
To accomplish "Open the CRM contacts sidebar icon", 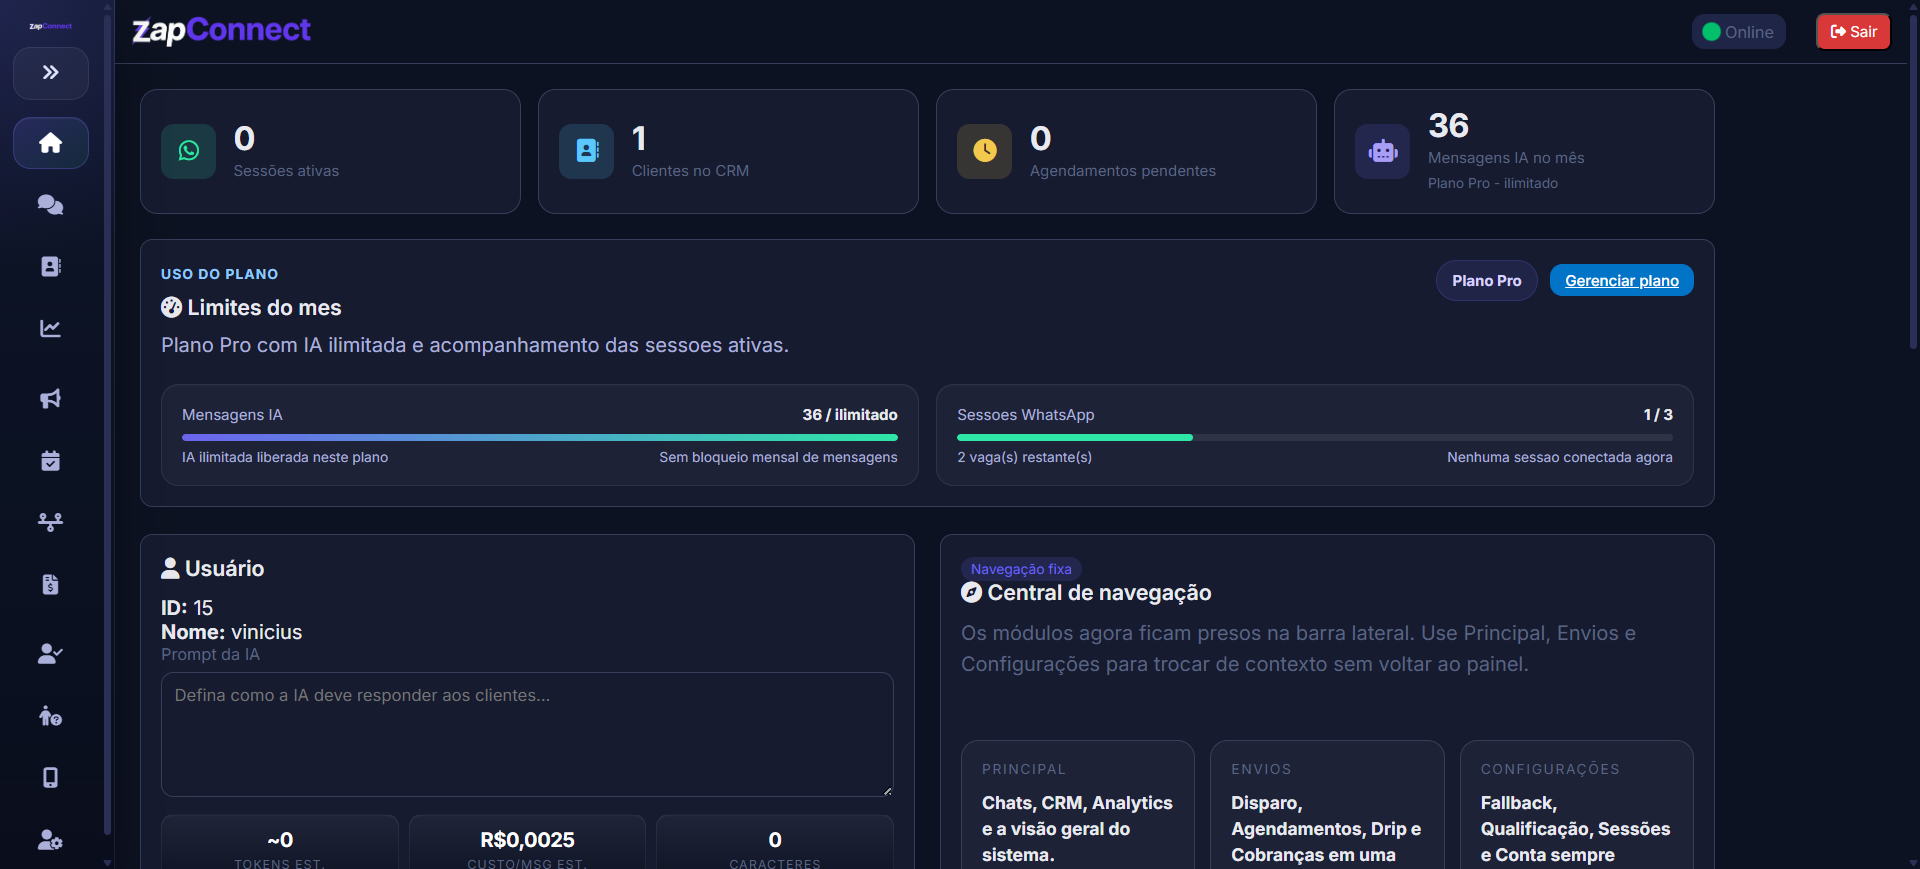I will [51, 266].
